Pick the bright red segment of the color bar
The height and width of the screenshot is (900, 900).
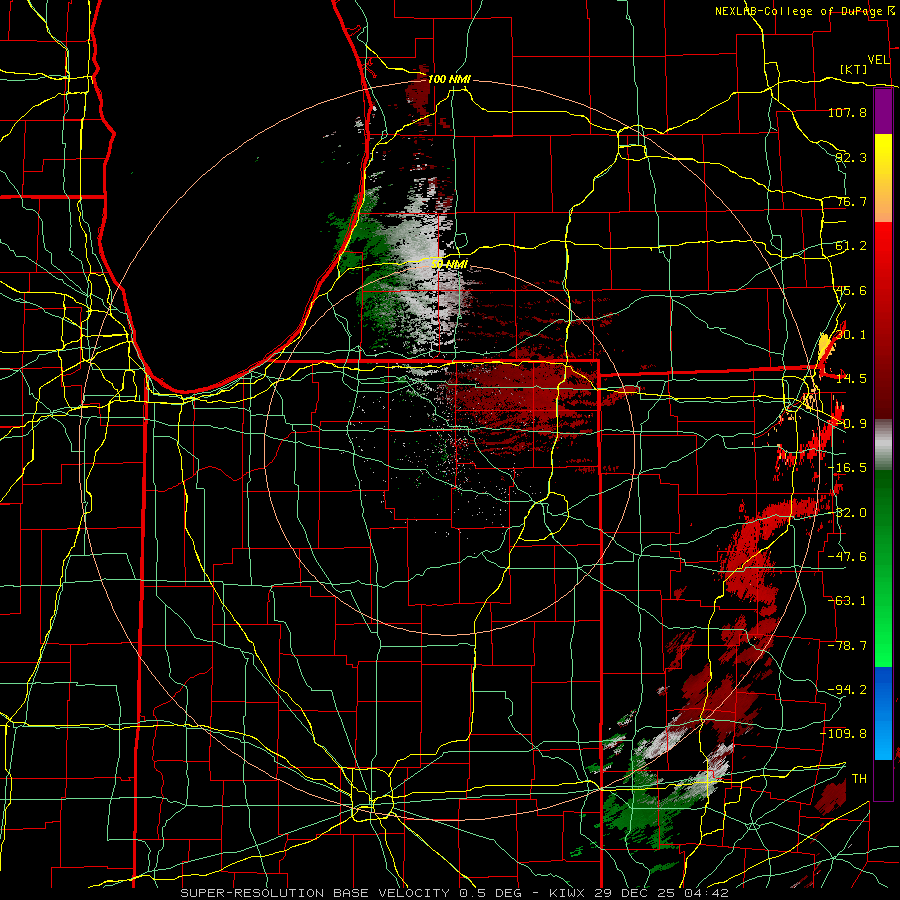(883, 253)
